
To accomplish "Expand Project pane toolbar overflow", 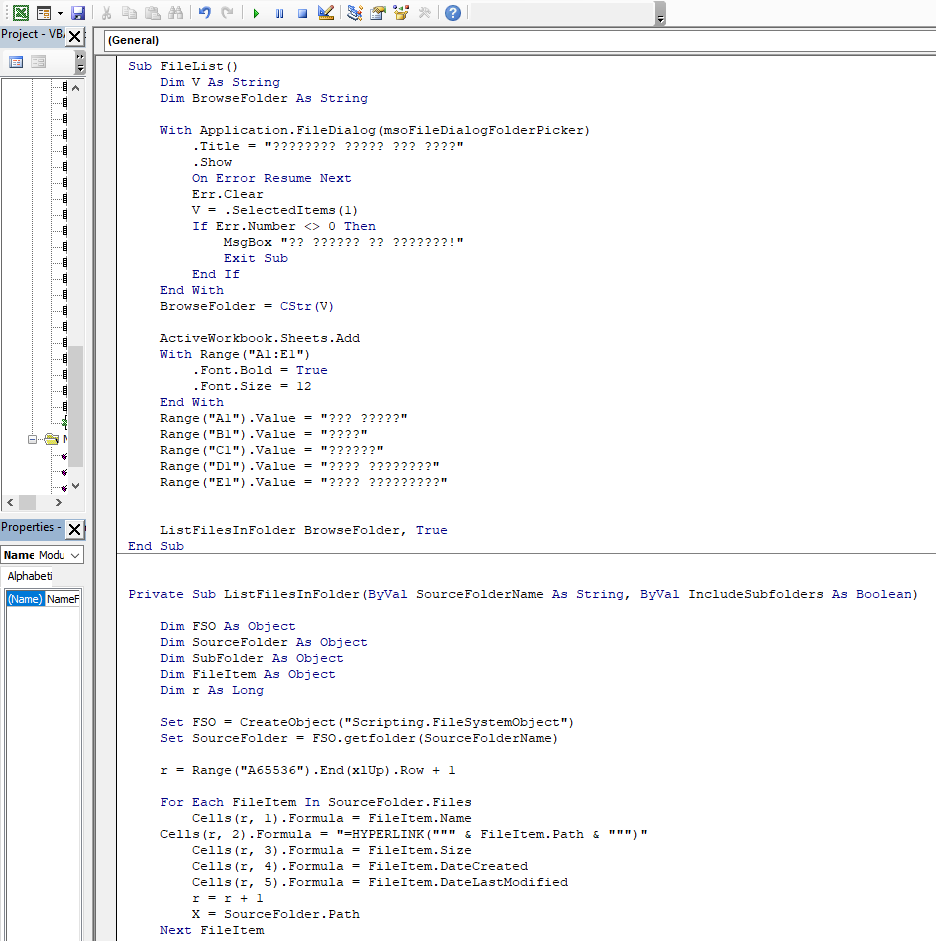I will [80, 62].
